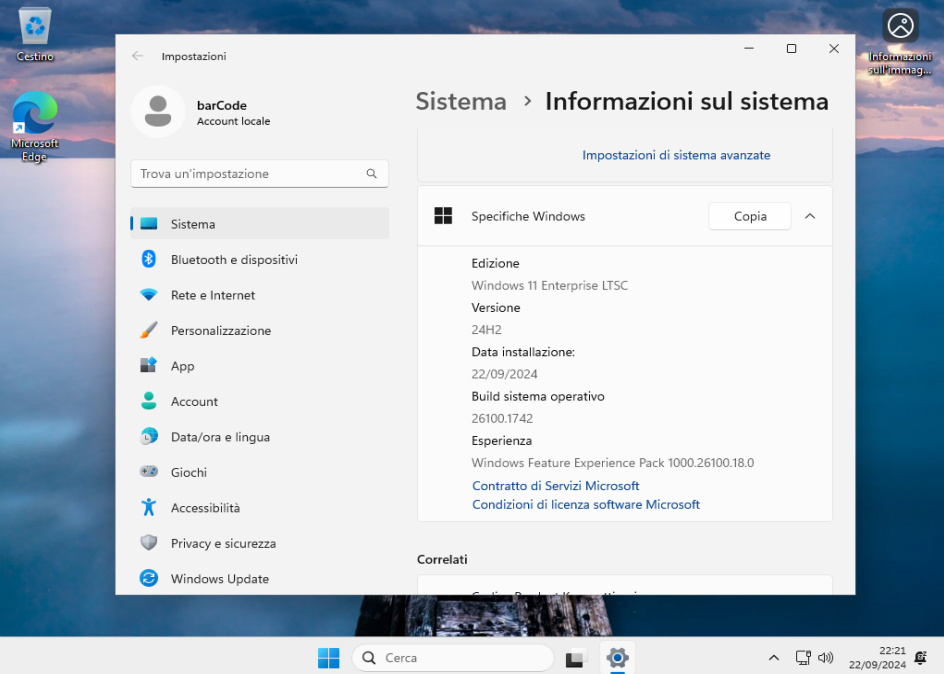This screenshot has width=944, height=674.
Task: Click the Settings gear on the taskbar
Action: [618, 658]
